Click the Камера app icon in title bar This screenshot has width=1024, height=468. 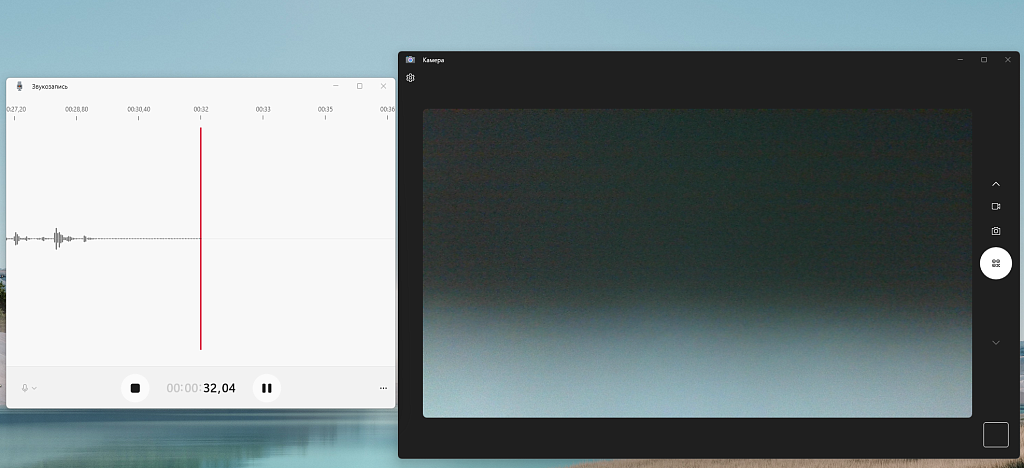tap(410, 59)
